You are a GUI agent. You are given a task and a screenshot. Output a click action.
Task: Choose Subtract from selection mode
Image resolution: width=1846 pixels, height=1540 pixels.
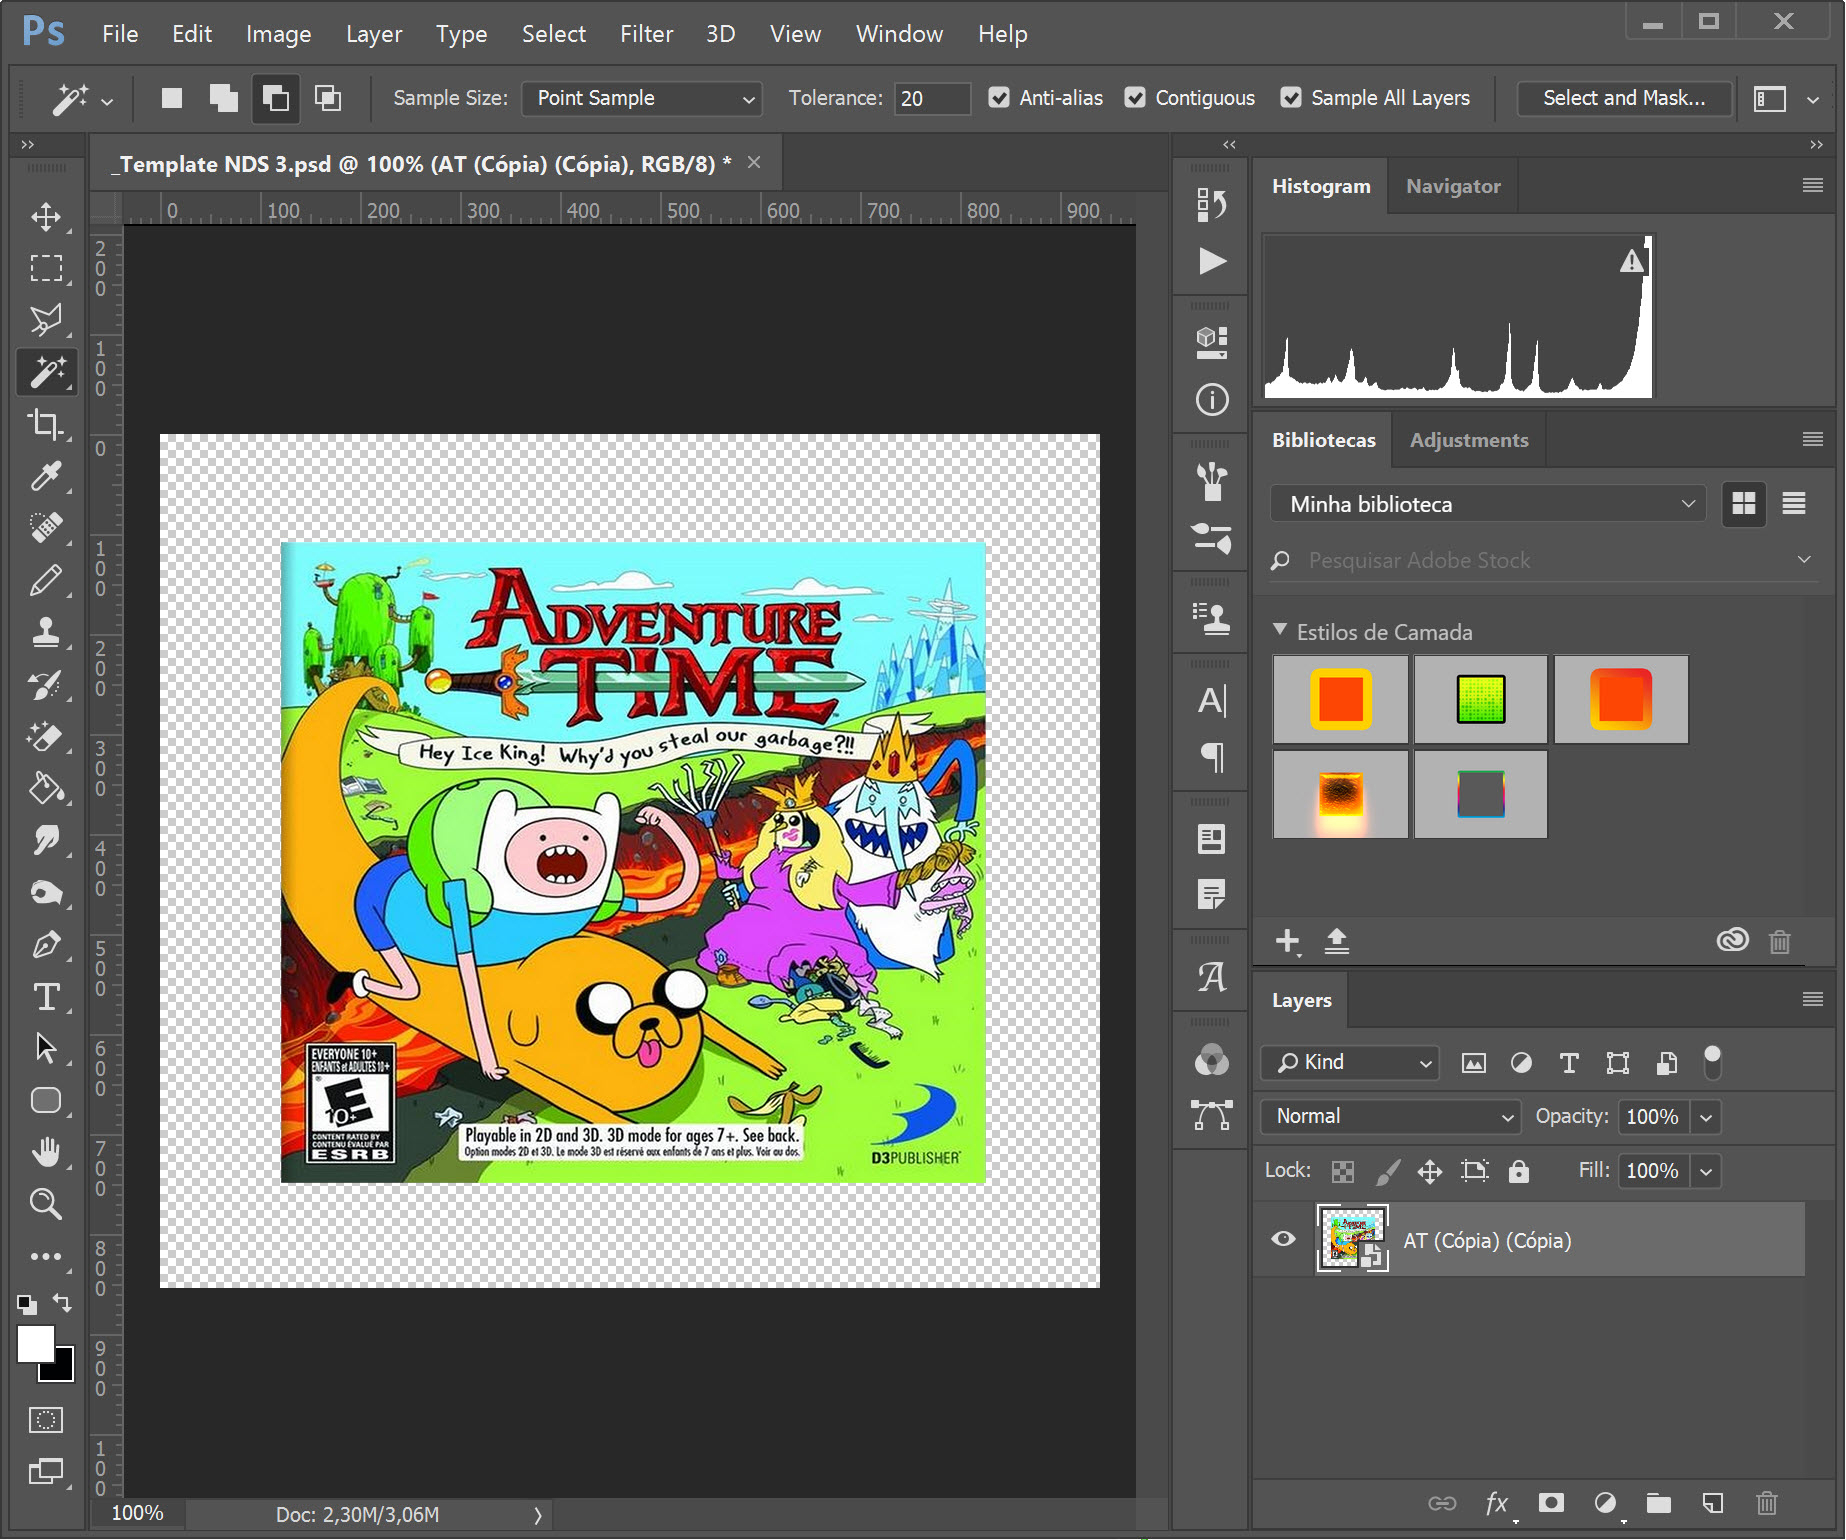point(275,98)
